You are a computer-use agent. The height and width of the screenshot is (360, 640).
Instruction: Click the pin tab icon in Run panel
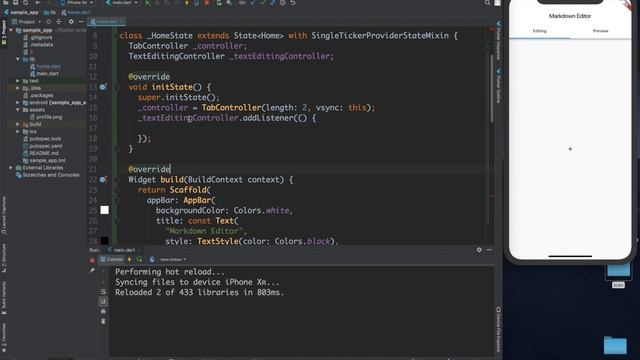tap(92, 271)
